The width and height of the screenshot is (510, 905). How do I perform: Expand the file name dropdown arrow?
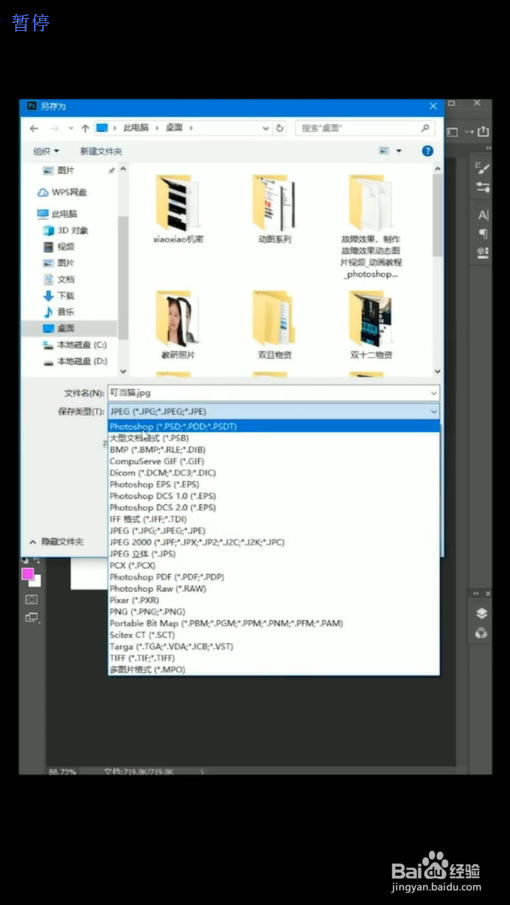click(x=433, y=392)
